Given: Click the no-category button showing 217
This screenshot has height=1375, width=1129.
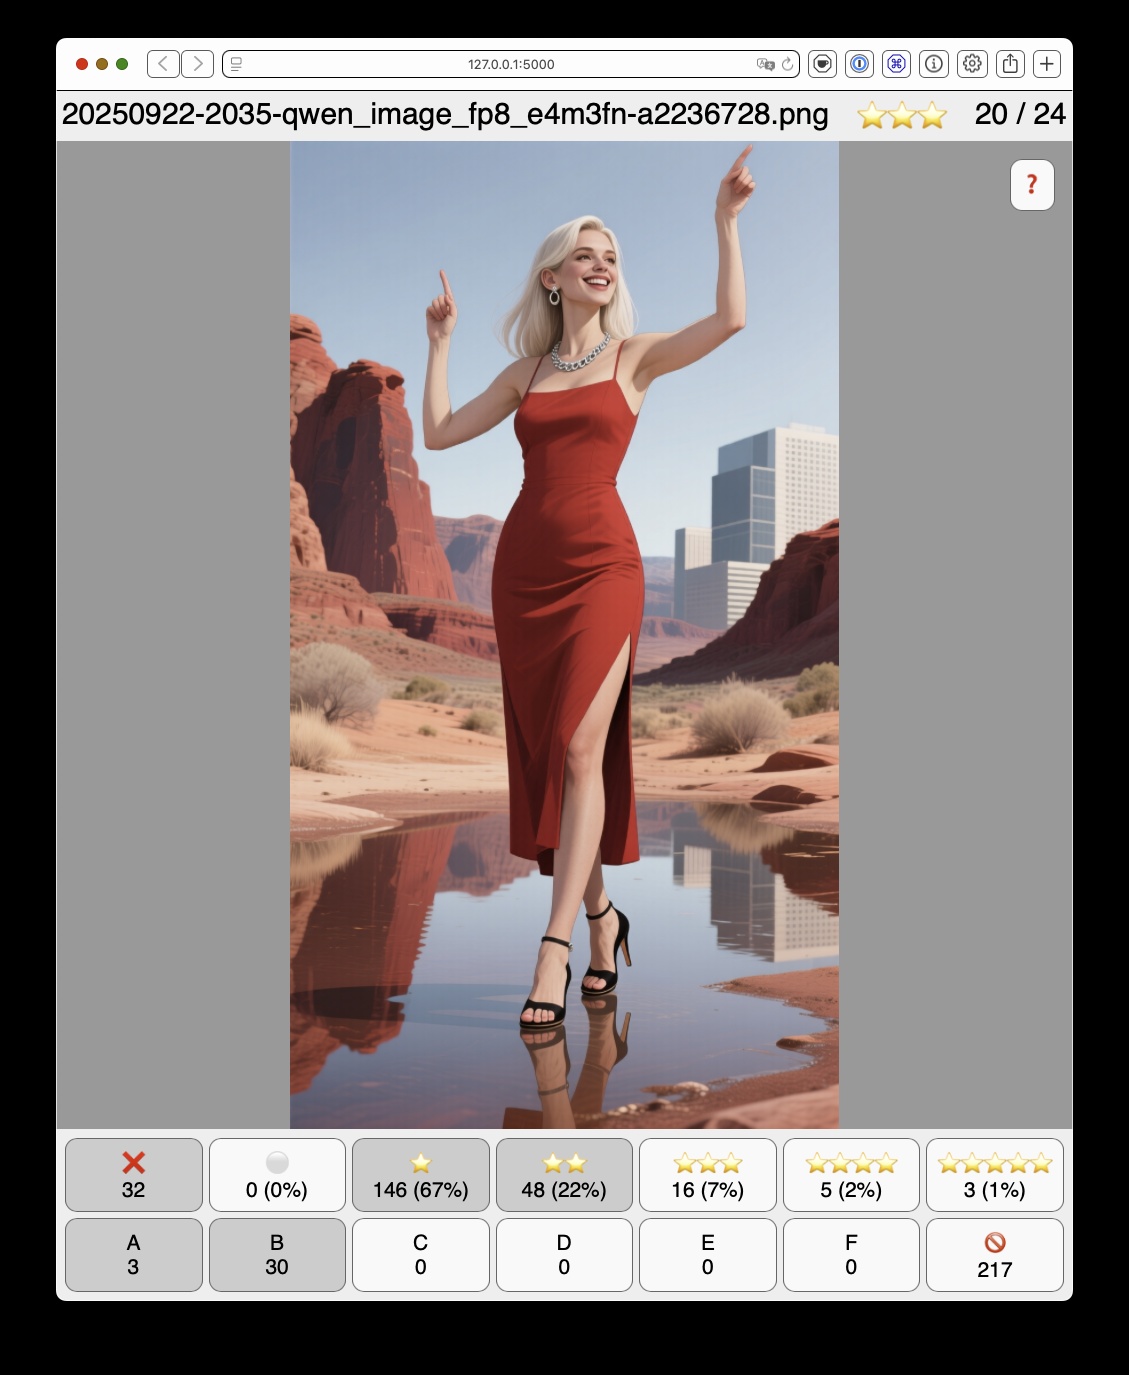Looking at the screenshot, I should [995, 1254].
